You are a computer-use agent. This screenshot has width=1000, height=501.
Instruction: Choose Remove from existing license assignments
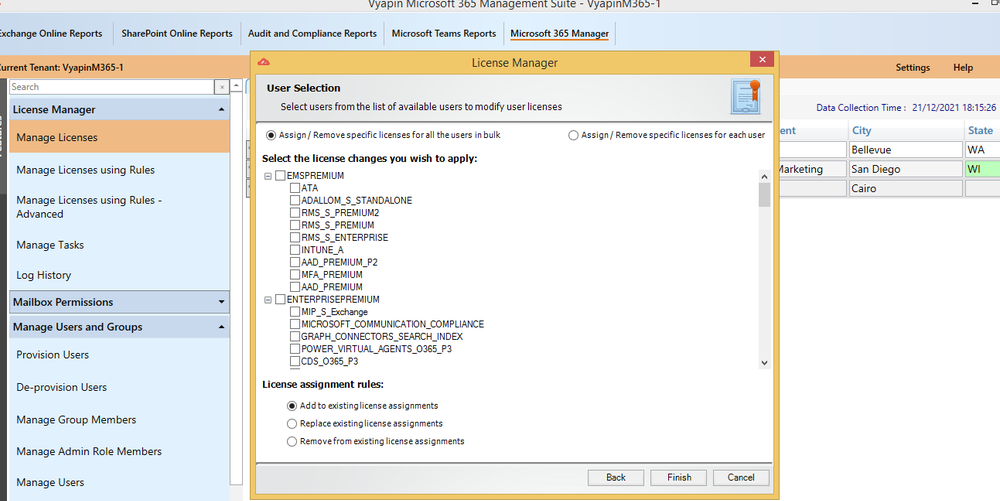[291, 442]
